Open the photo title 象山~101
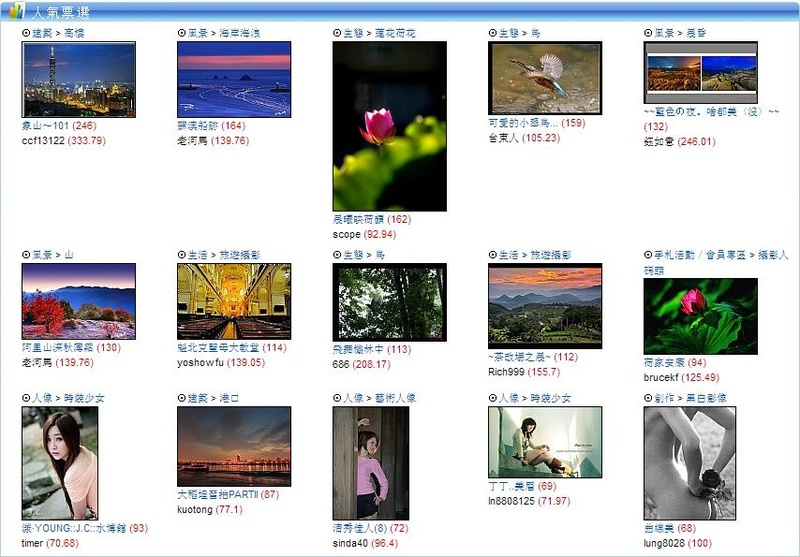This screenshot has height=557, width=800. (45, 125)
